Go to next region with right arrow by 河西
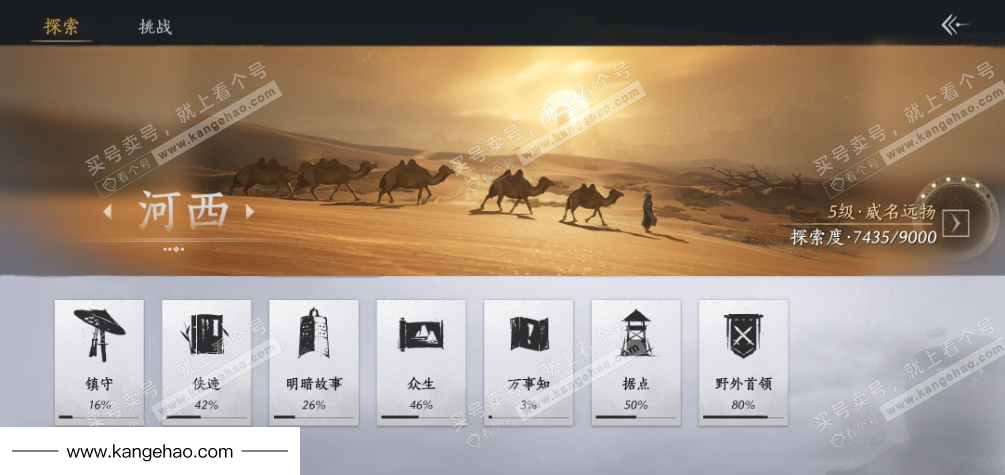 pos(250,212)
